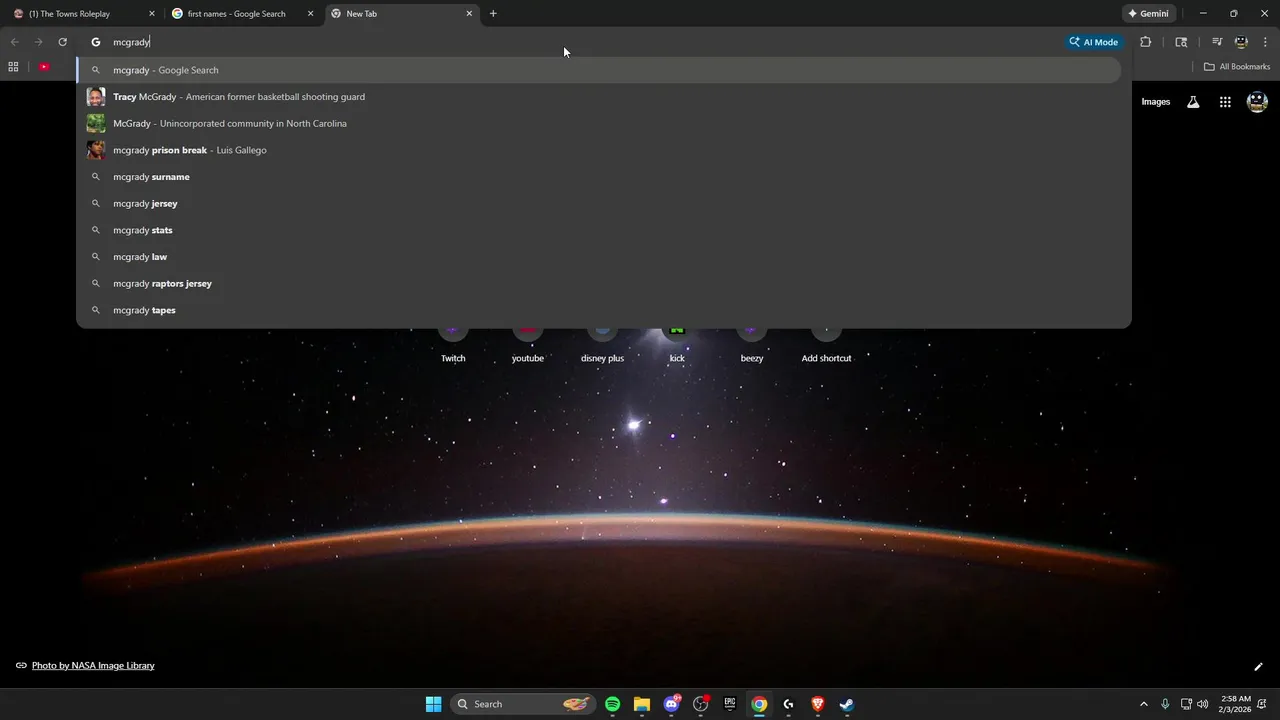This screenshot has width=1280, height=720.
Task: Open Discord from the taskbar
Action: coord(671,704)
